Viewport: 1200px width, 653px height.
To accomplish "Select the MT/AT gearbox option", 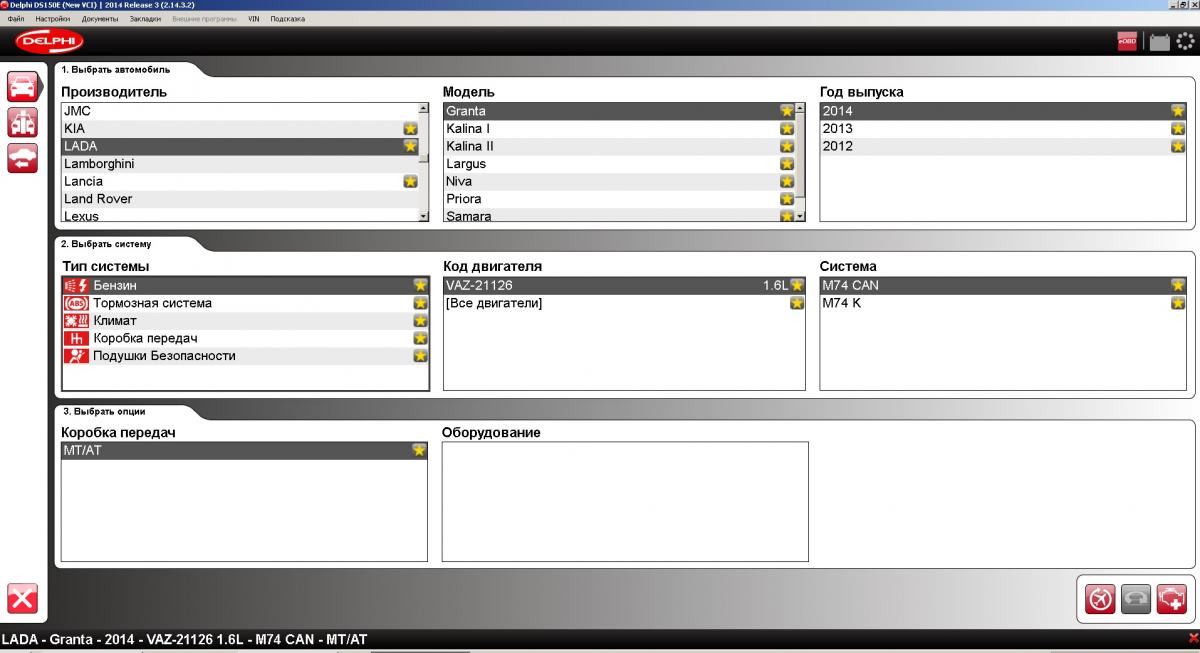I will [x=245, y=451].
